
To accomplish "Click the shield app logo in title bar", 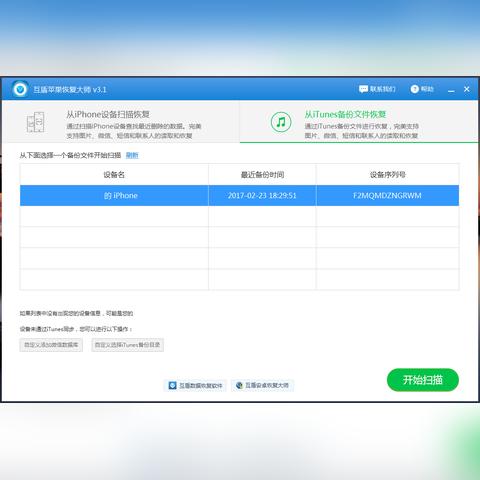I will (20, 89).
